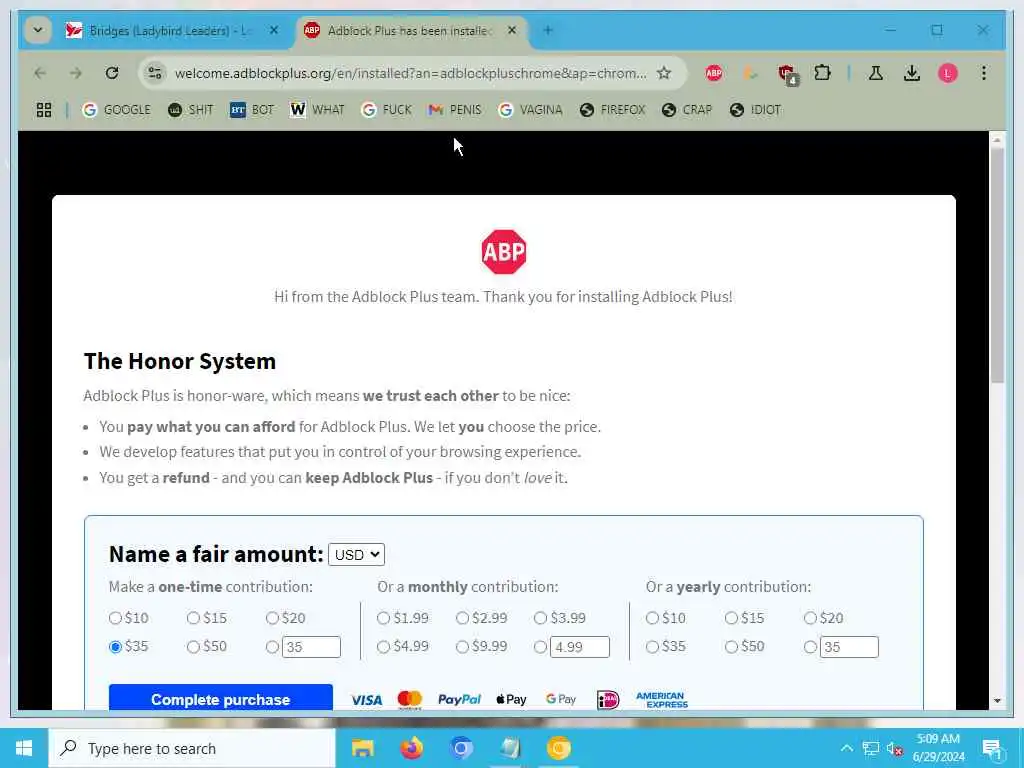
Task: Open the CRAP bookmark
Action: (x=687, y=110)
